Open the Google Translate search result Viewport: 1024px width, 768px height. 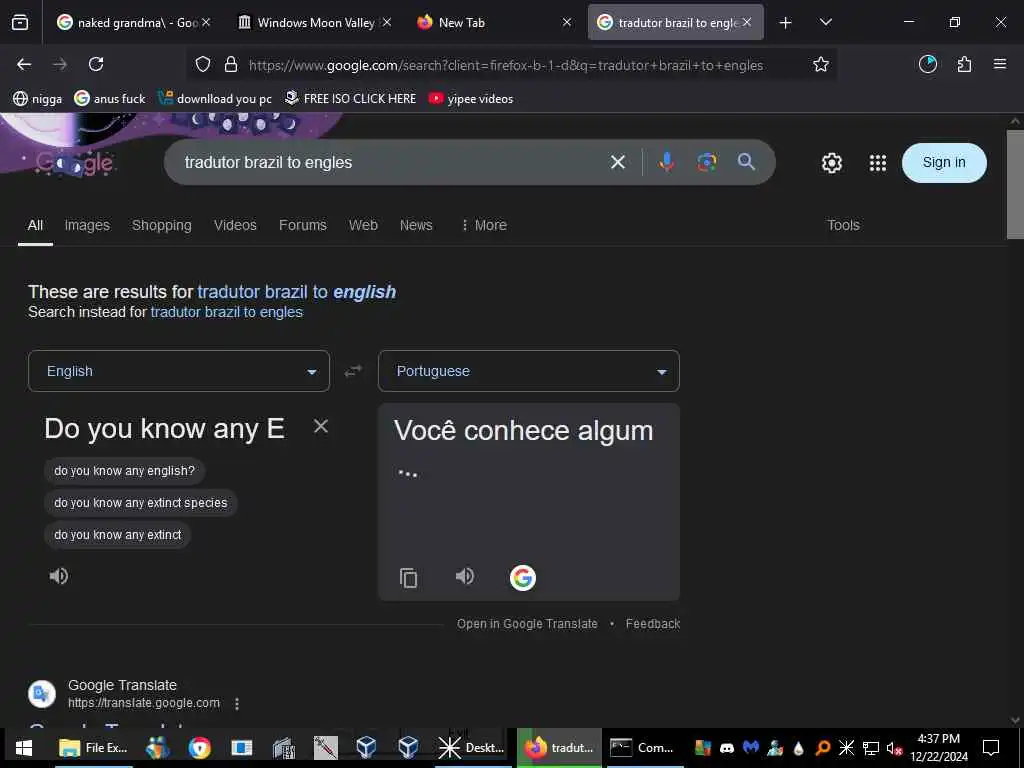[122, 685]
